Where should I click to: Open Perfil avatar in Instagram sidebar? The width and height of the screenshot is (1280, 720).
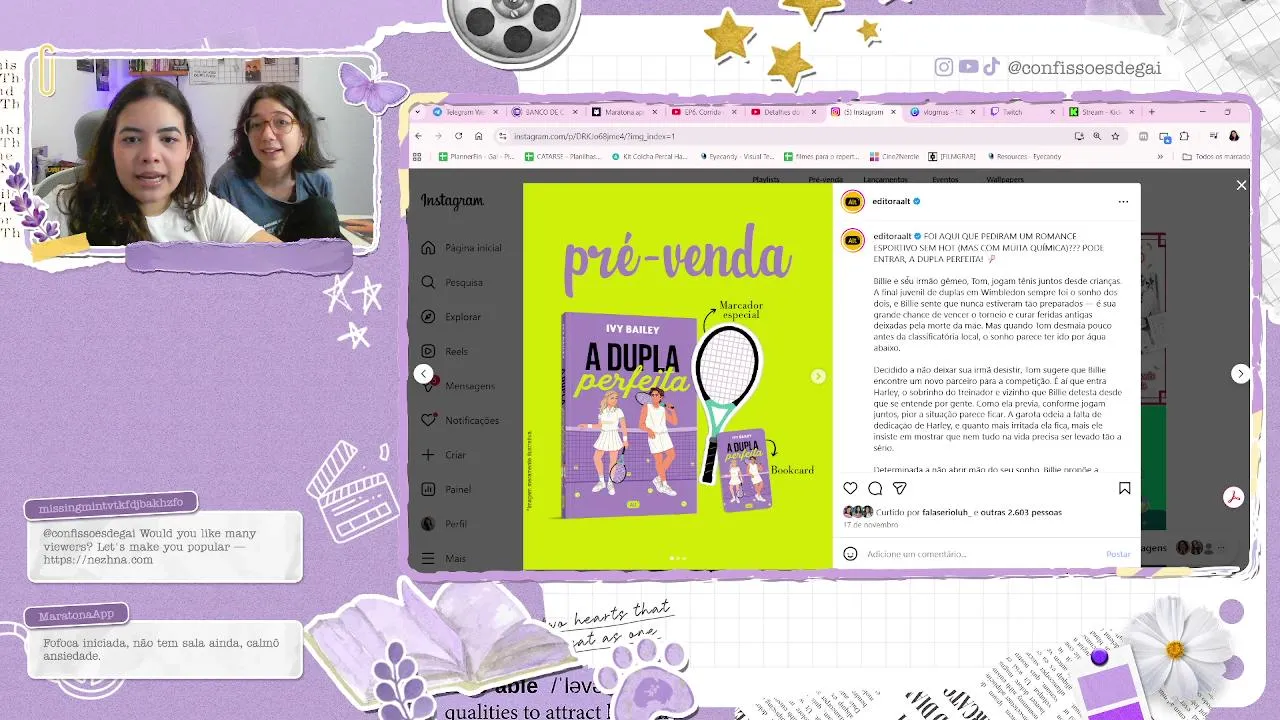428,523
